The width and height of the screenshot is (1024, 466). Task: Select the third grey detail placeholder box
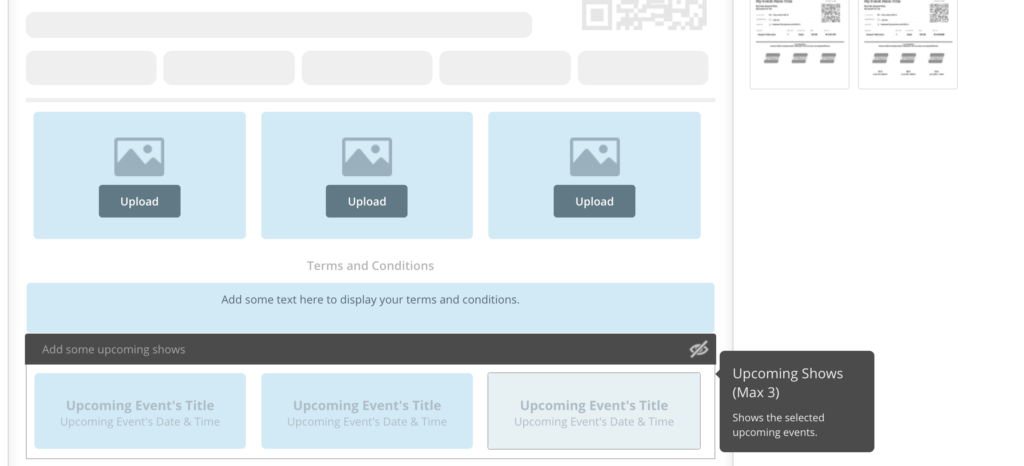point(367,68)
